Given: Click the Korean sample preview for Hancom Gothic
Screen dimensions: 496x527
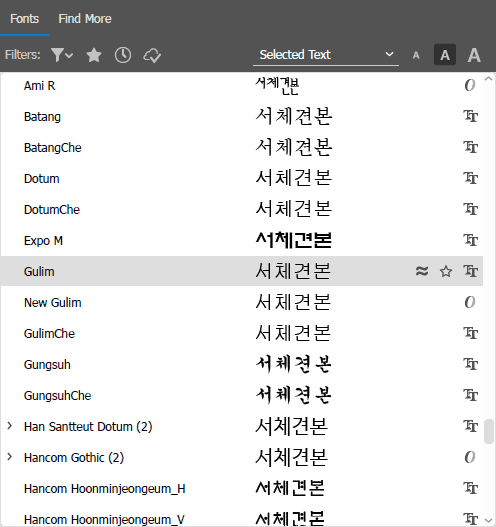Looking at the screenshot, I should (x=291, y=457).
